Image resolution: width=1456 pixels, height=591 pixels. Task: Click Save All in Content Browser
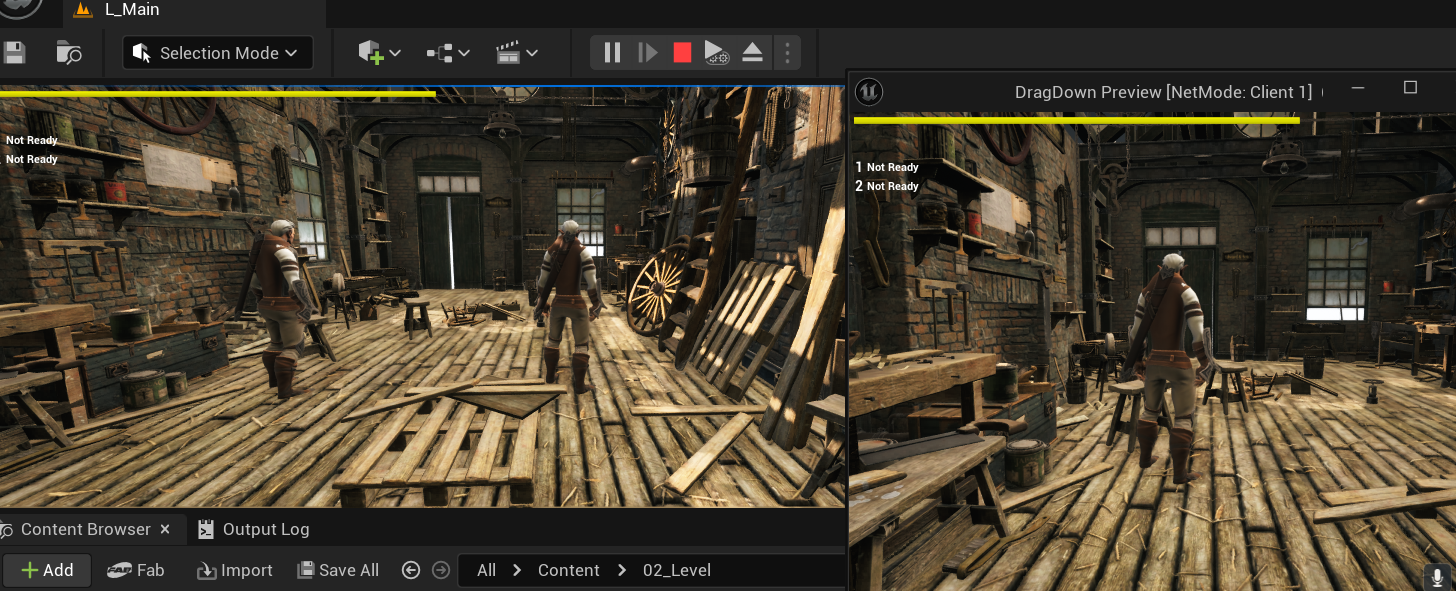click(x=338, y=570)
